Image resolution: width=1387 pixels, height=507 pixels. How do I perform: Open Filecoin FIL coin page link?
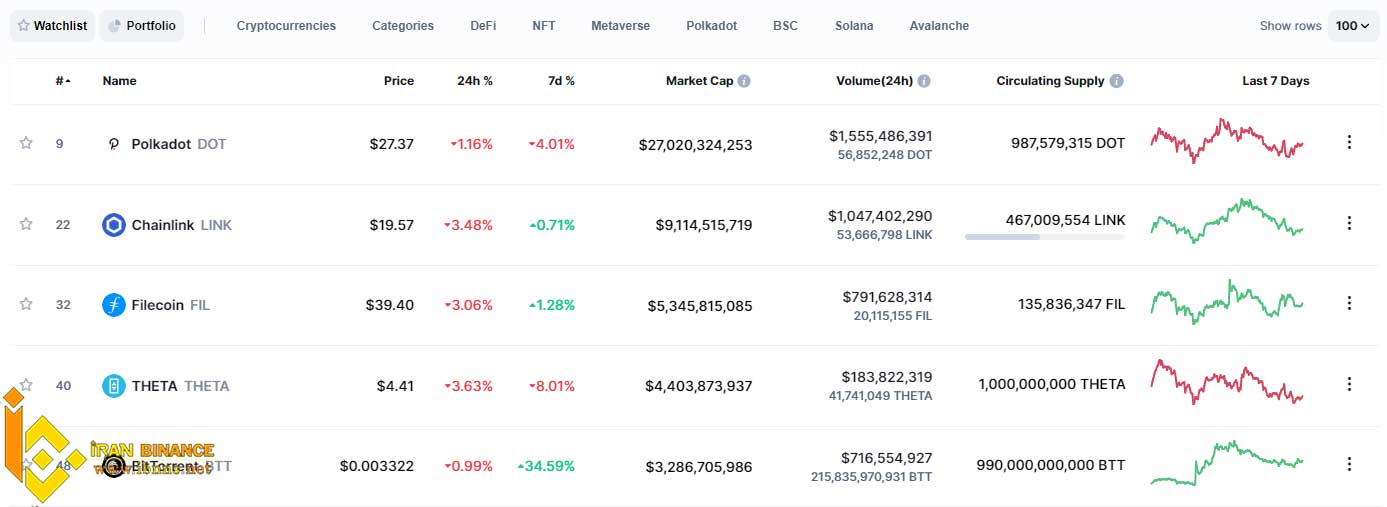tap(171, 305)
